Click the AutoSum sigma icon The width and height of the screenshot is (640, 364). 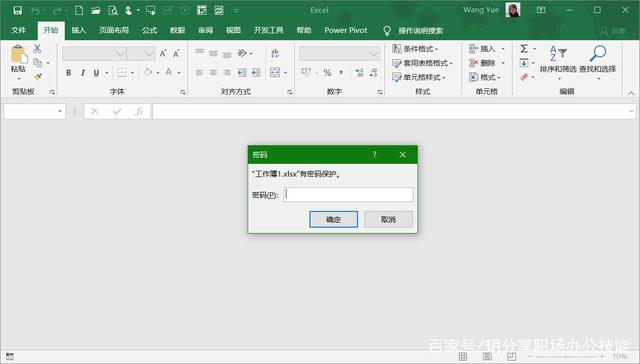pos(524,49)
